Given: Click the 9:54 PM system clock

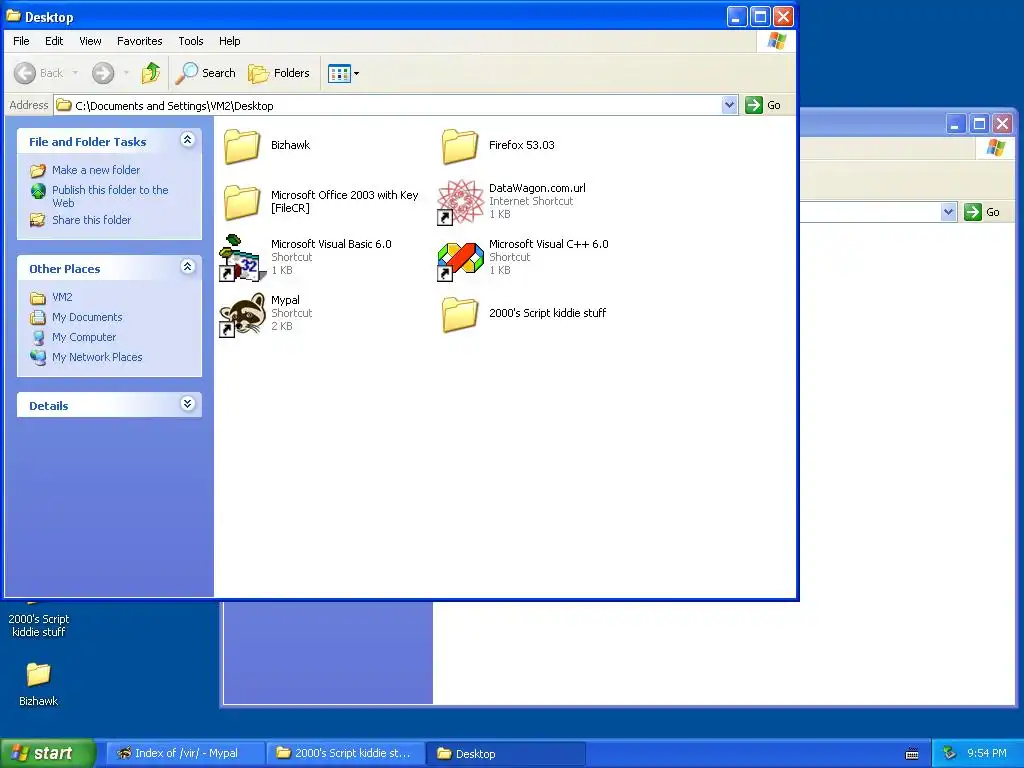Looking at the screenshot, I should pos(986,753).
